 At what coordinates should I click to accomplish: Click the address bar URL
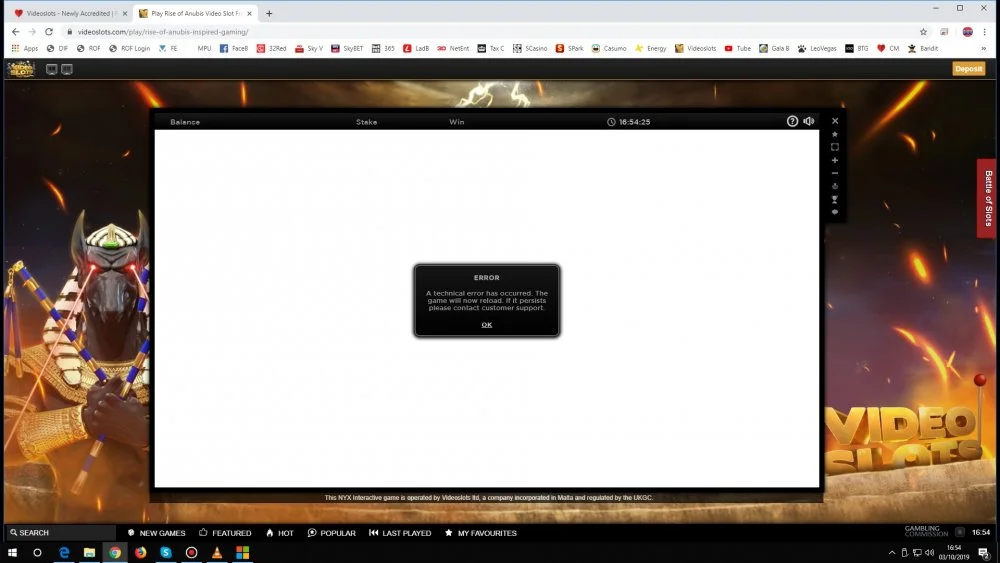tap(163, 32)
